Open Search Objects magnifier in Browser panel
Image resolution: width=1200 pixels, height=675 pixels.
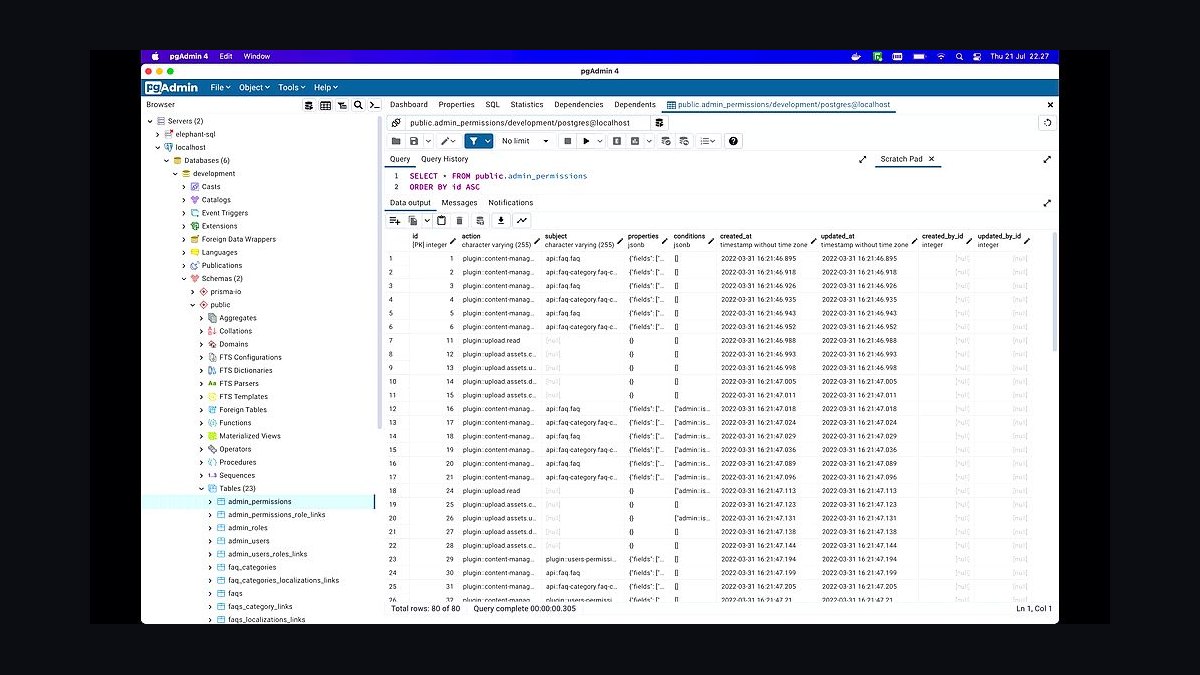[358, 105]
